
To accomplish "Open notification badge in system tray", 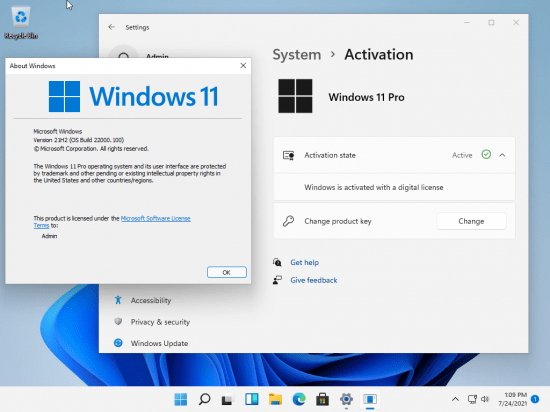I will (535, 399).
